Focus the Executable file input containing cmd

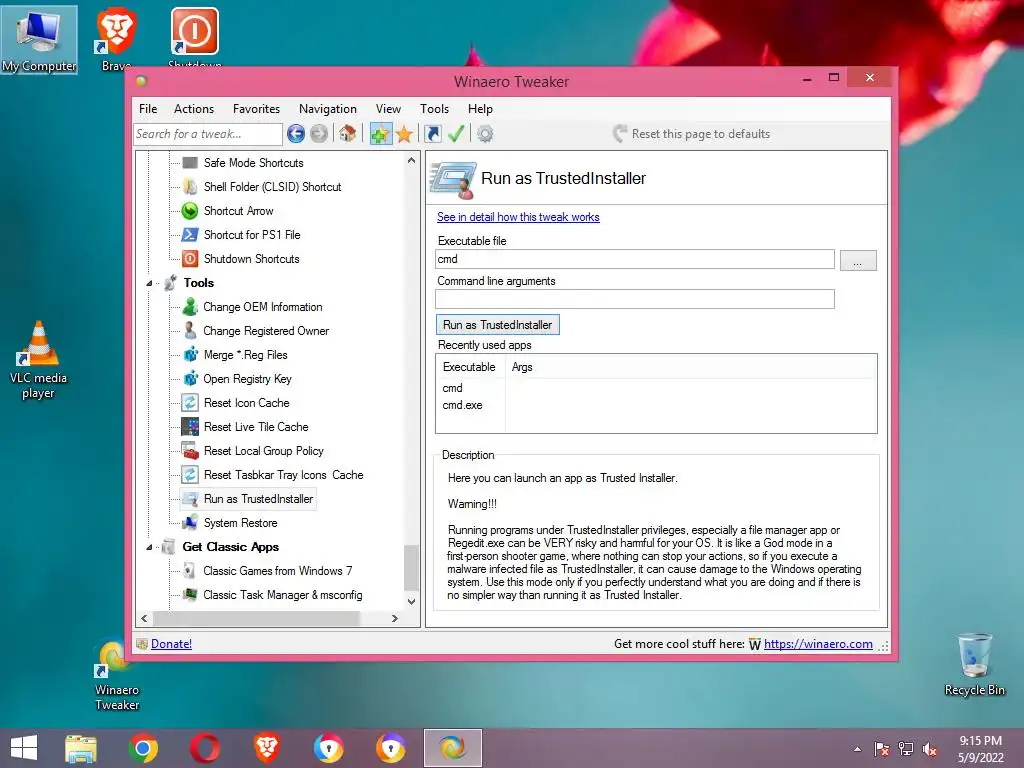pyautogui.click(x=635, y=259)
